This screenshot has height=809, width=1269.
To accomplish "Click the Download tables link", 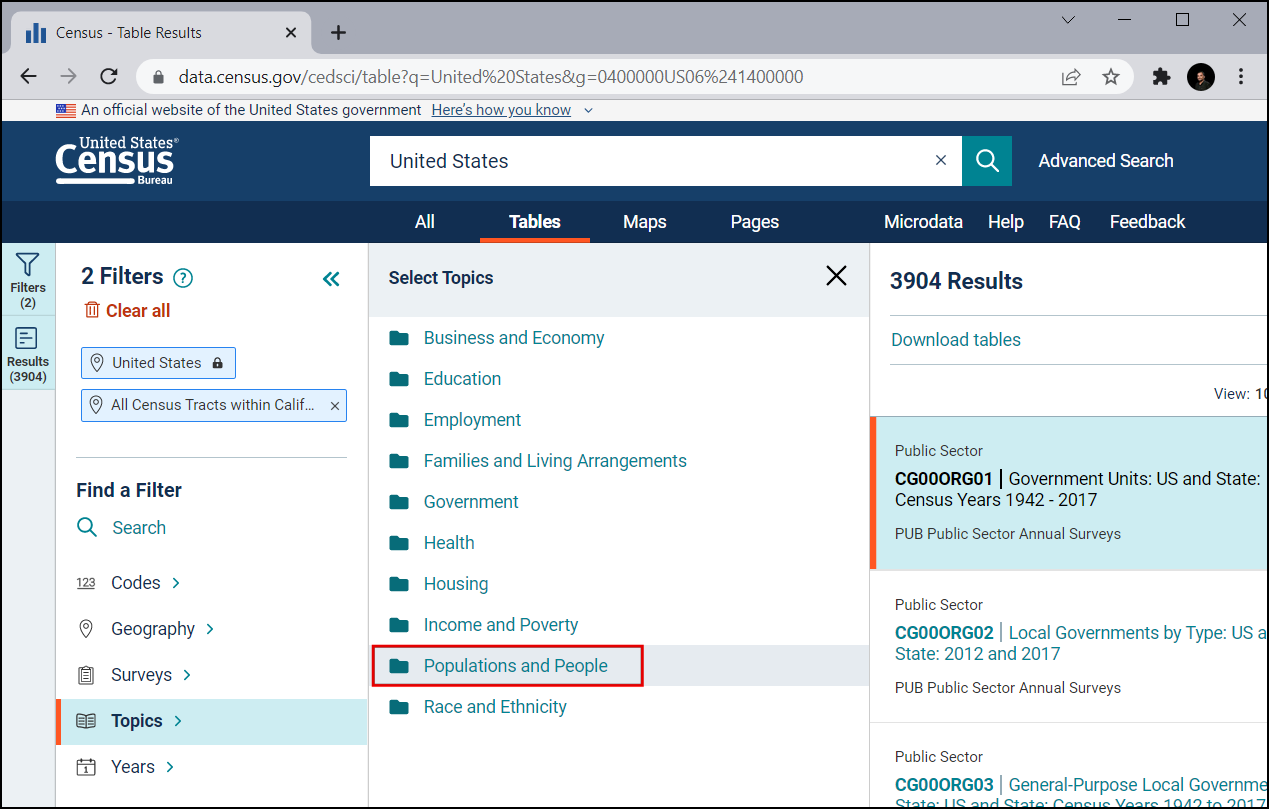I will [955, 340].
